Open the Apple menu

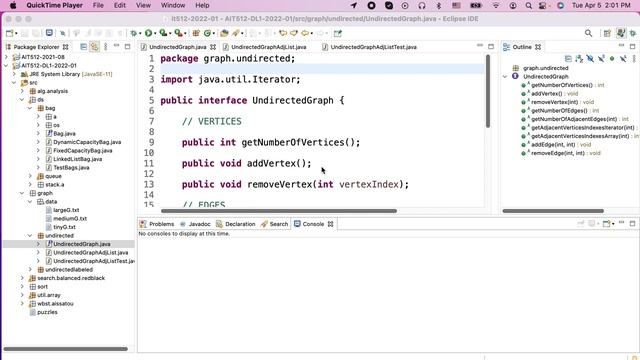click(x=13, y=5)
